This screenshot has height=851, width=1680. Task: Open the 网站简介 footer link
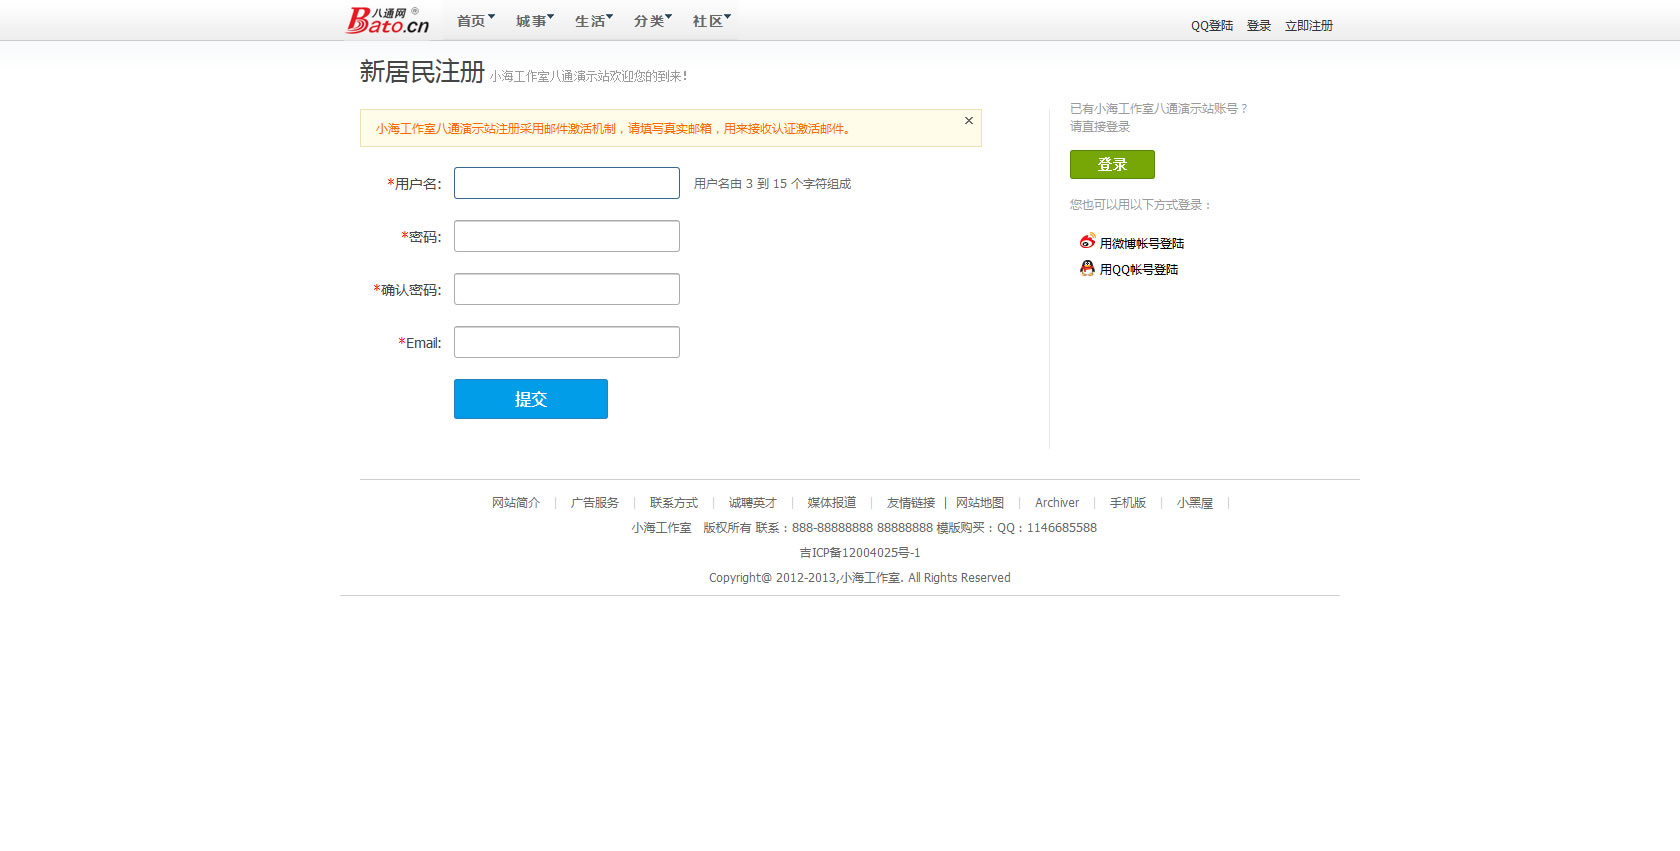515,503
